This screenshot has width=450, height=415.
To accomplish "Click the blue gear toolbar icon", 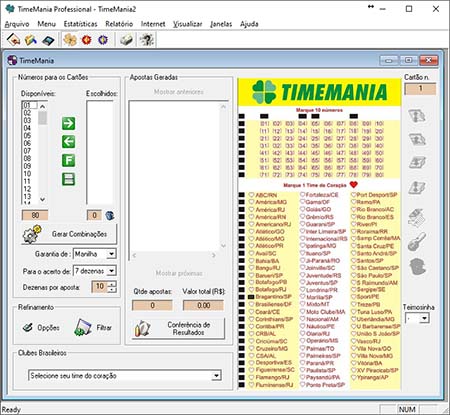I will tap(103, 40).
